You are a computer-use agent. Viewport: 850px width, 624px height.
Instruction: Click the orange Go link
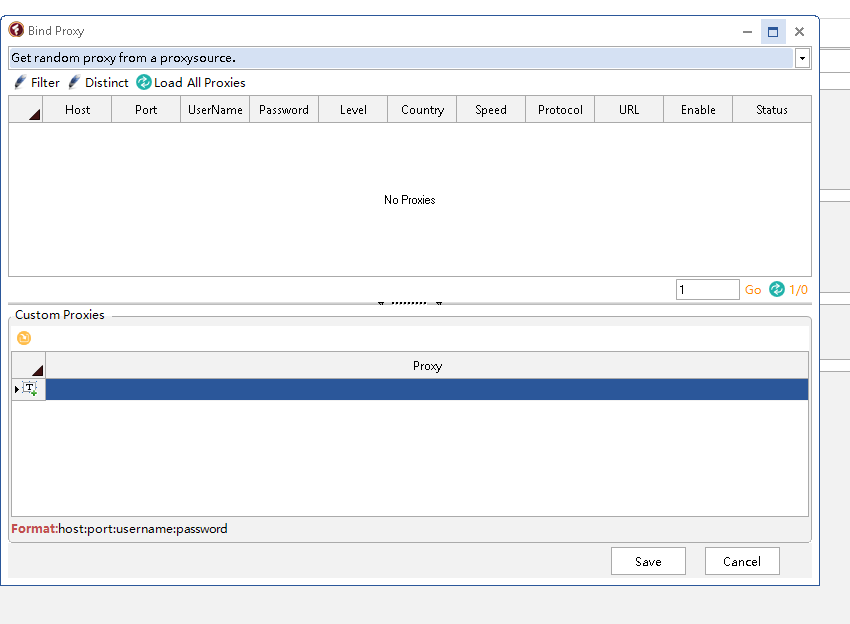coord(753,290)
